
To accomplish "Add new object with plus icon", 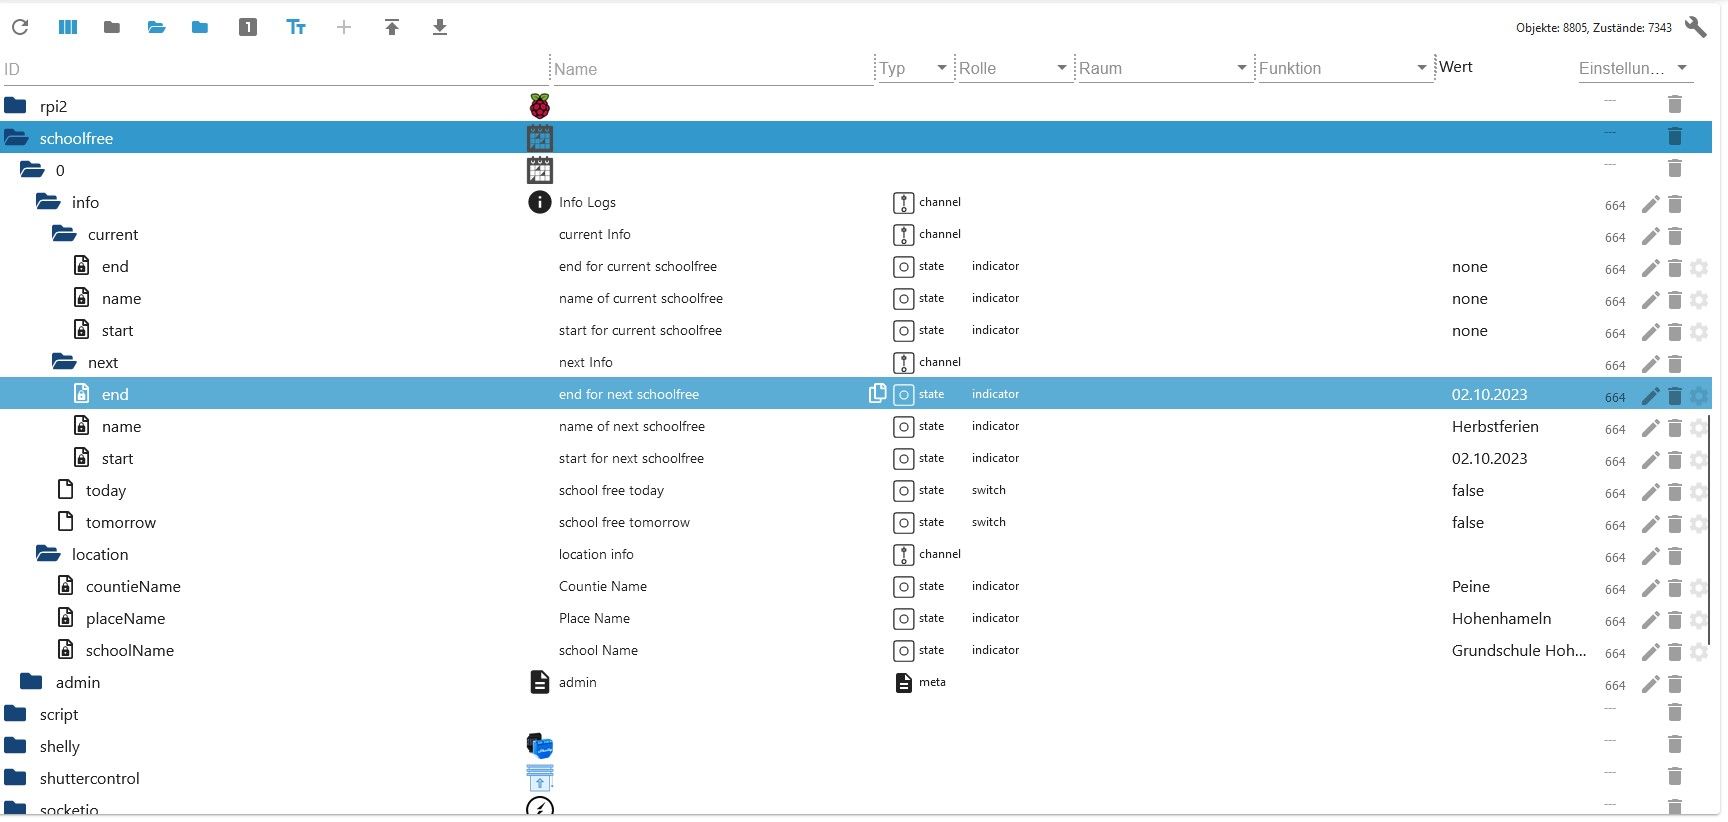I will [x=344, y=27].
